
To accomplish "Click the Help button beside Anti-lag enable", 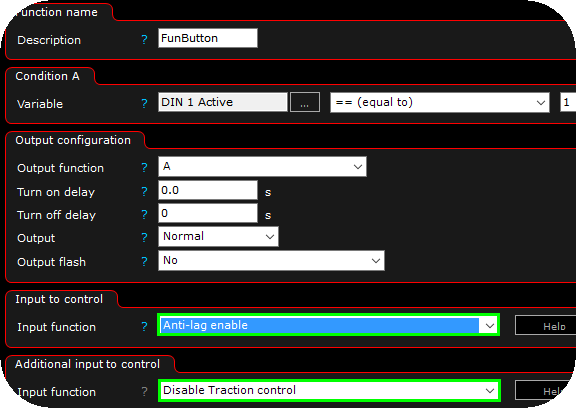I will click(x=546, y=325).
